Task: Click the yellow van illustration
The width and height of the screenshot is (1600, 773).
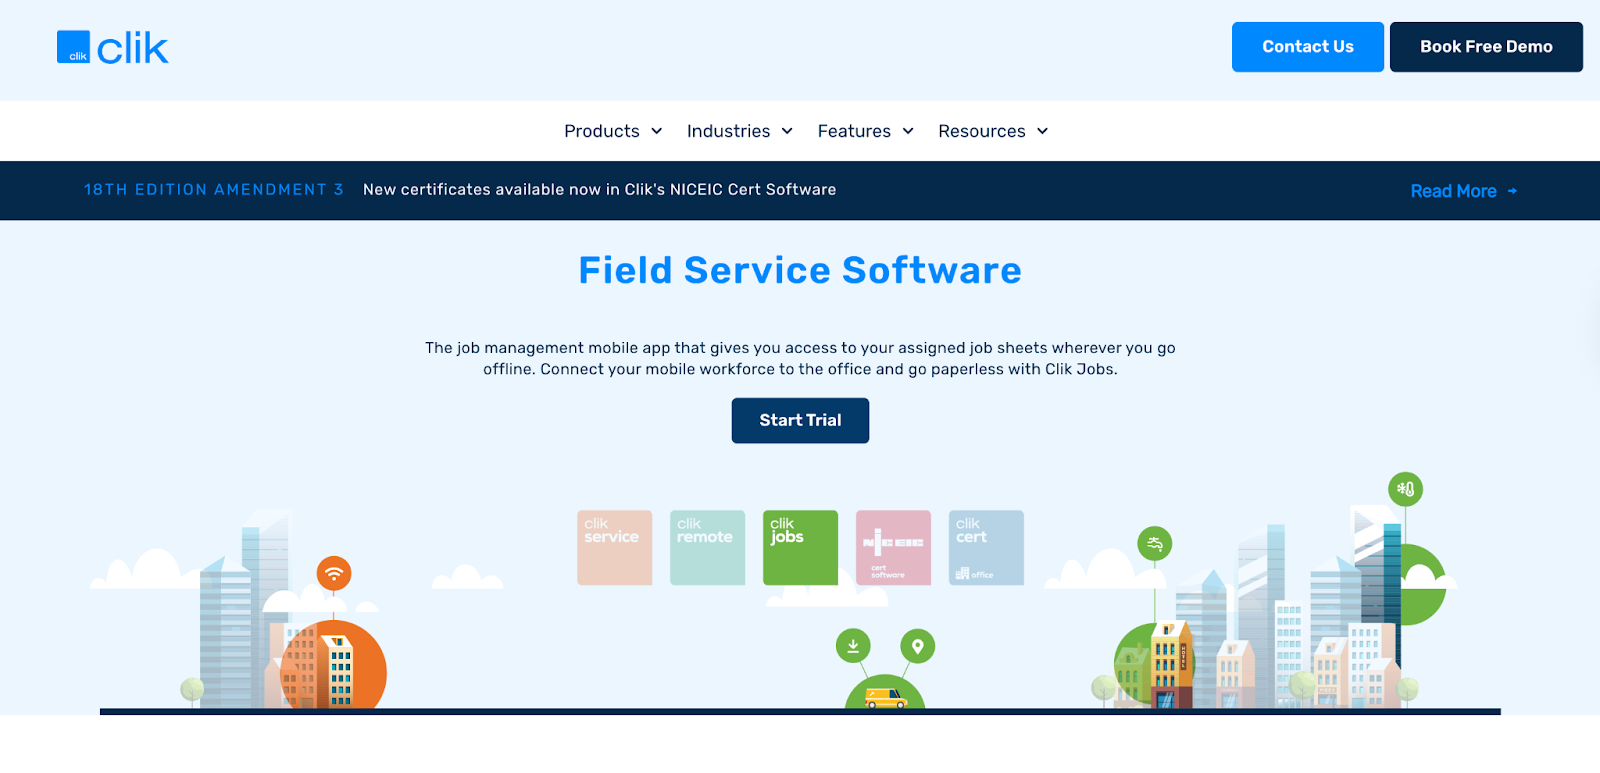Action: pyautogui.click(x=886, y=697)
